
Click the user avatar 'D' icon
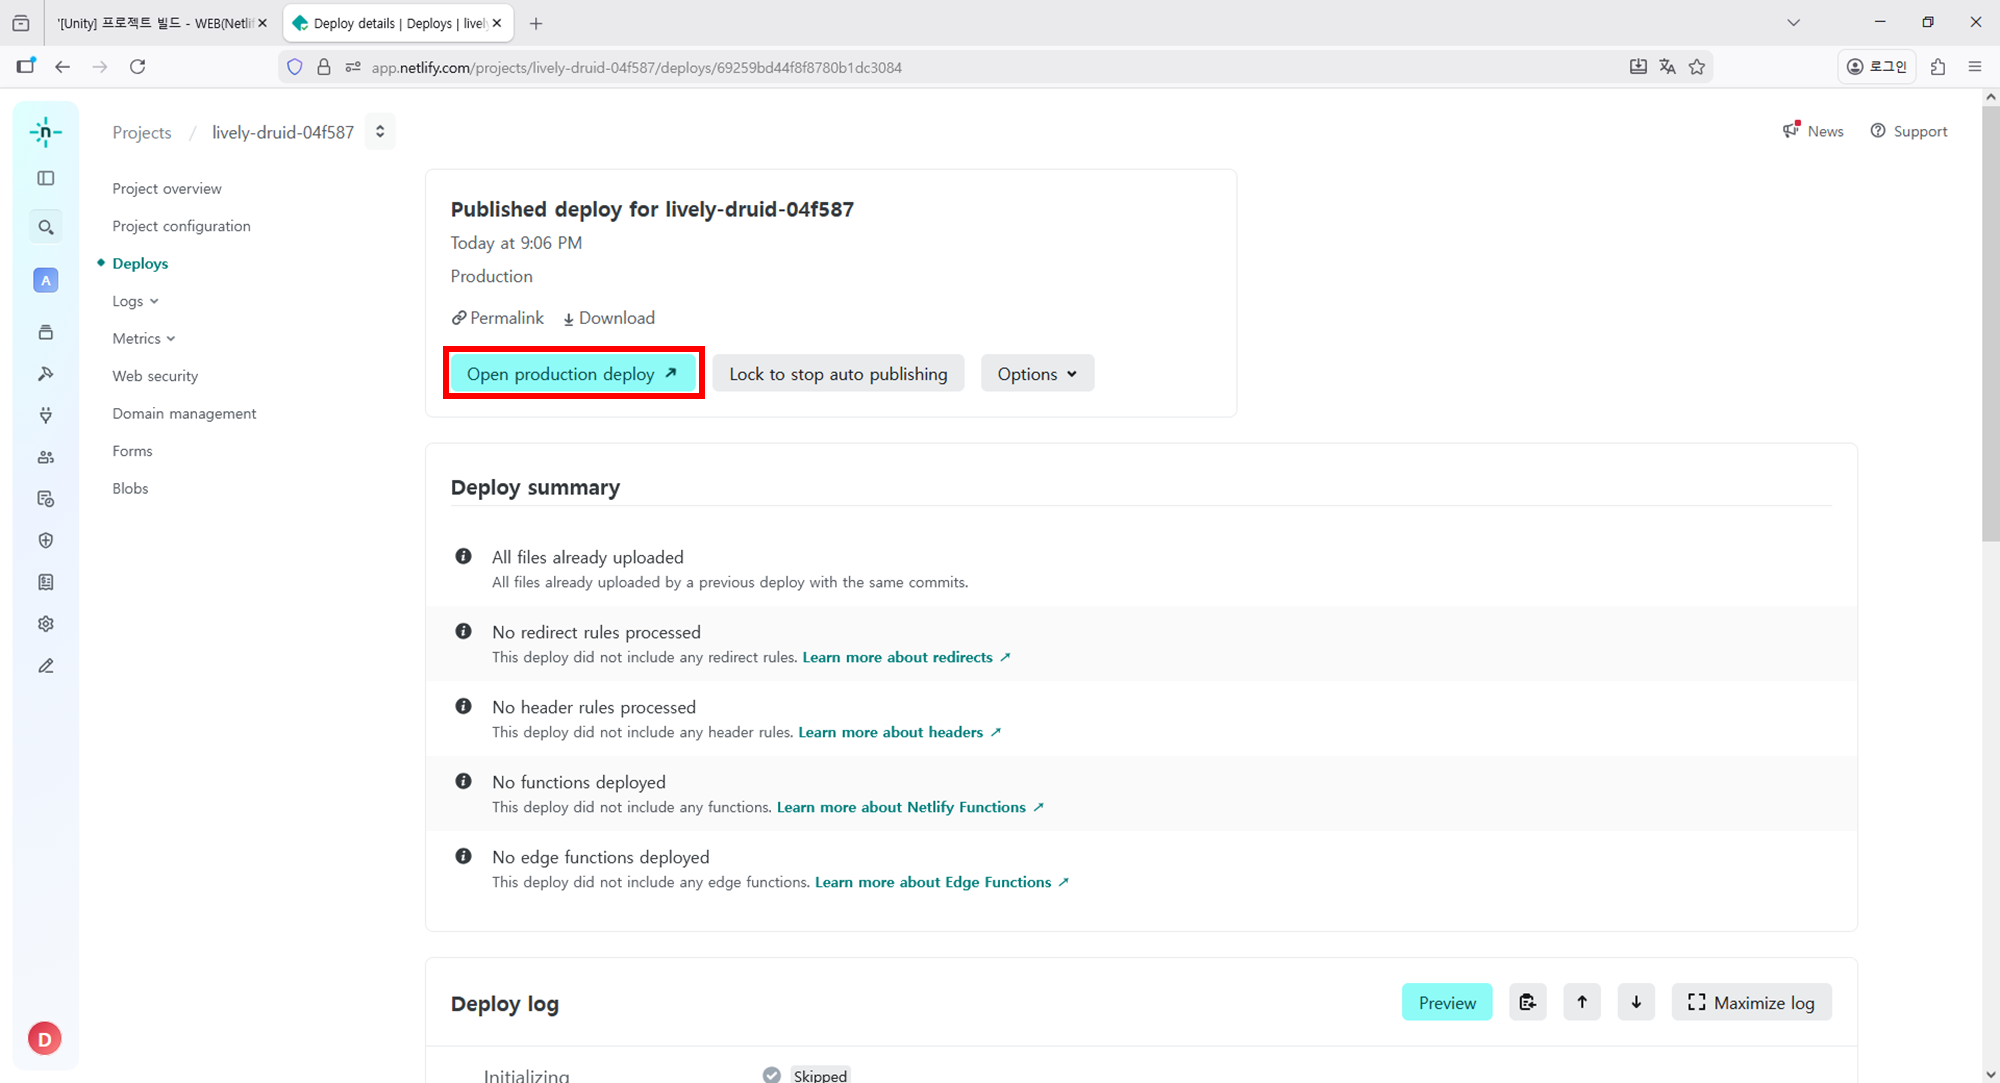click(x=45, y=1039)
